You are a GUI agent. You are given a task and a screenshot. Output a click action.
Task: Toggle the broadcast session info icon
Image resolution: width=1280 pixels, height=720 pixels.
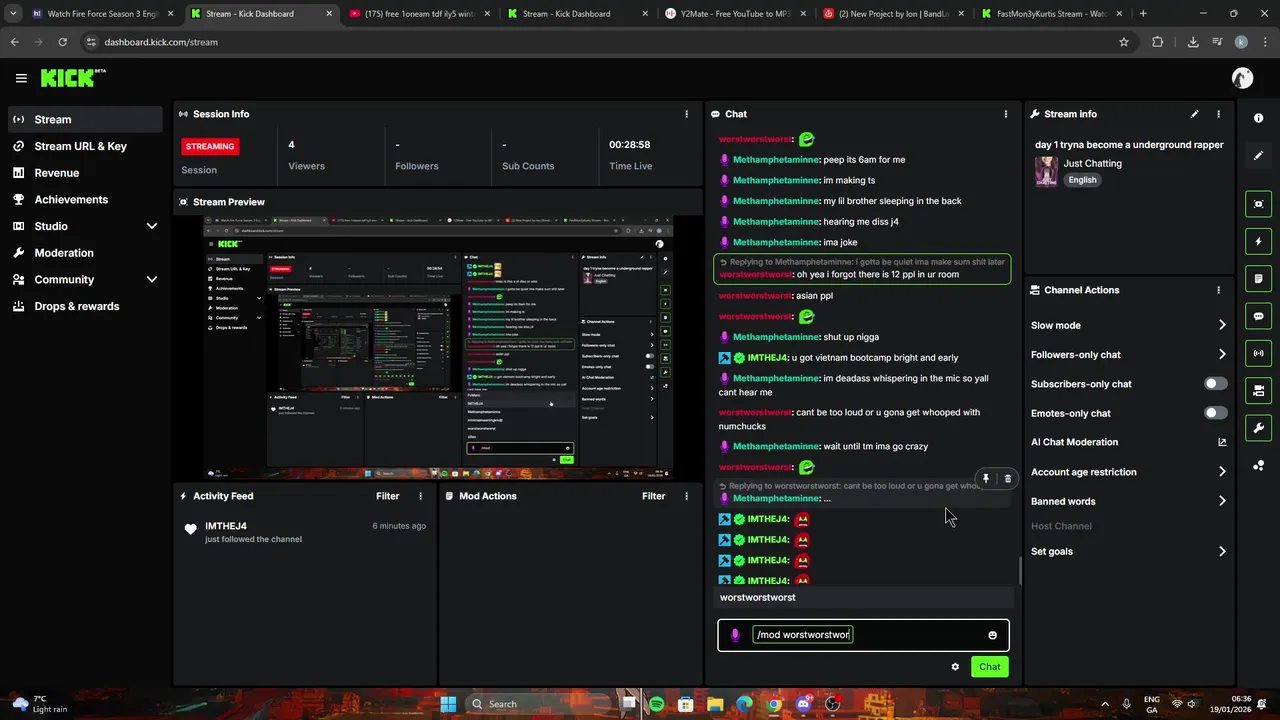click(x=1258, y=353)
